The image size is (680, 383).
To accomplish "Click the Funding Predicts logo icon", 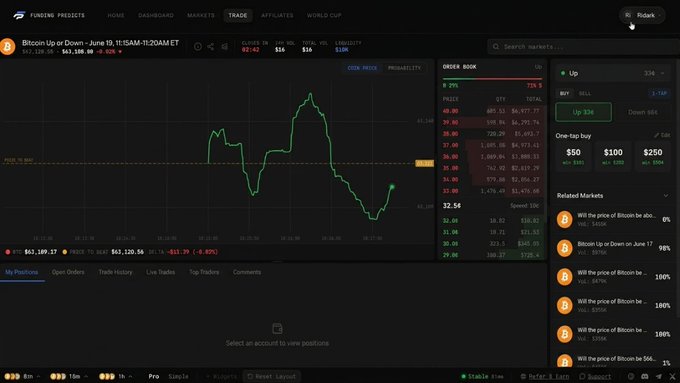I will (x=19, y=15).
